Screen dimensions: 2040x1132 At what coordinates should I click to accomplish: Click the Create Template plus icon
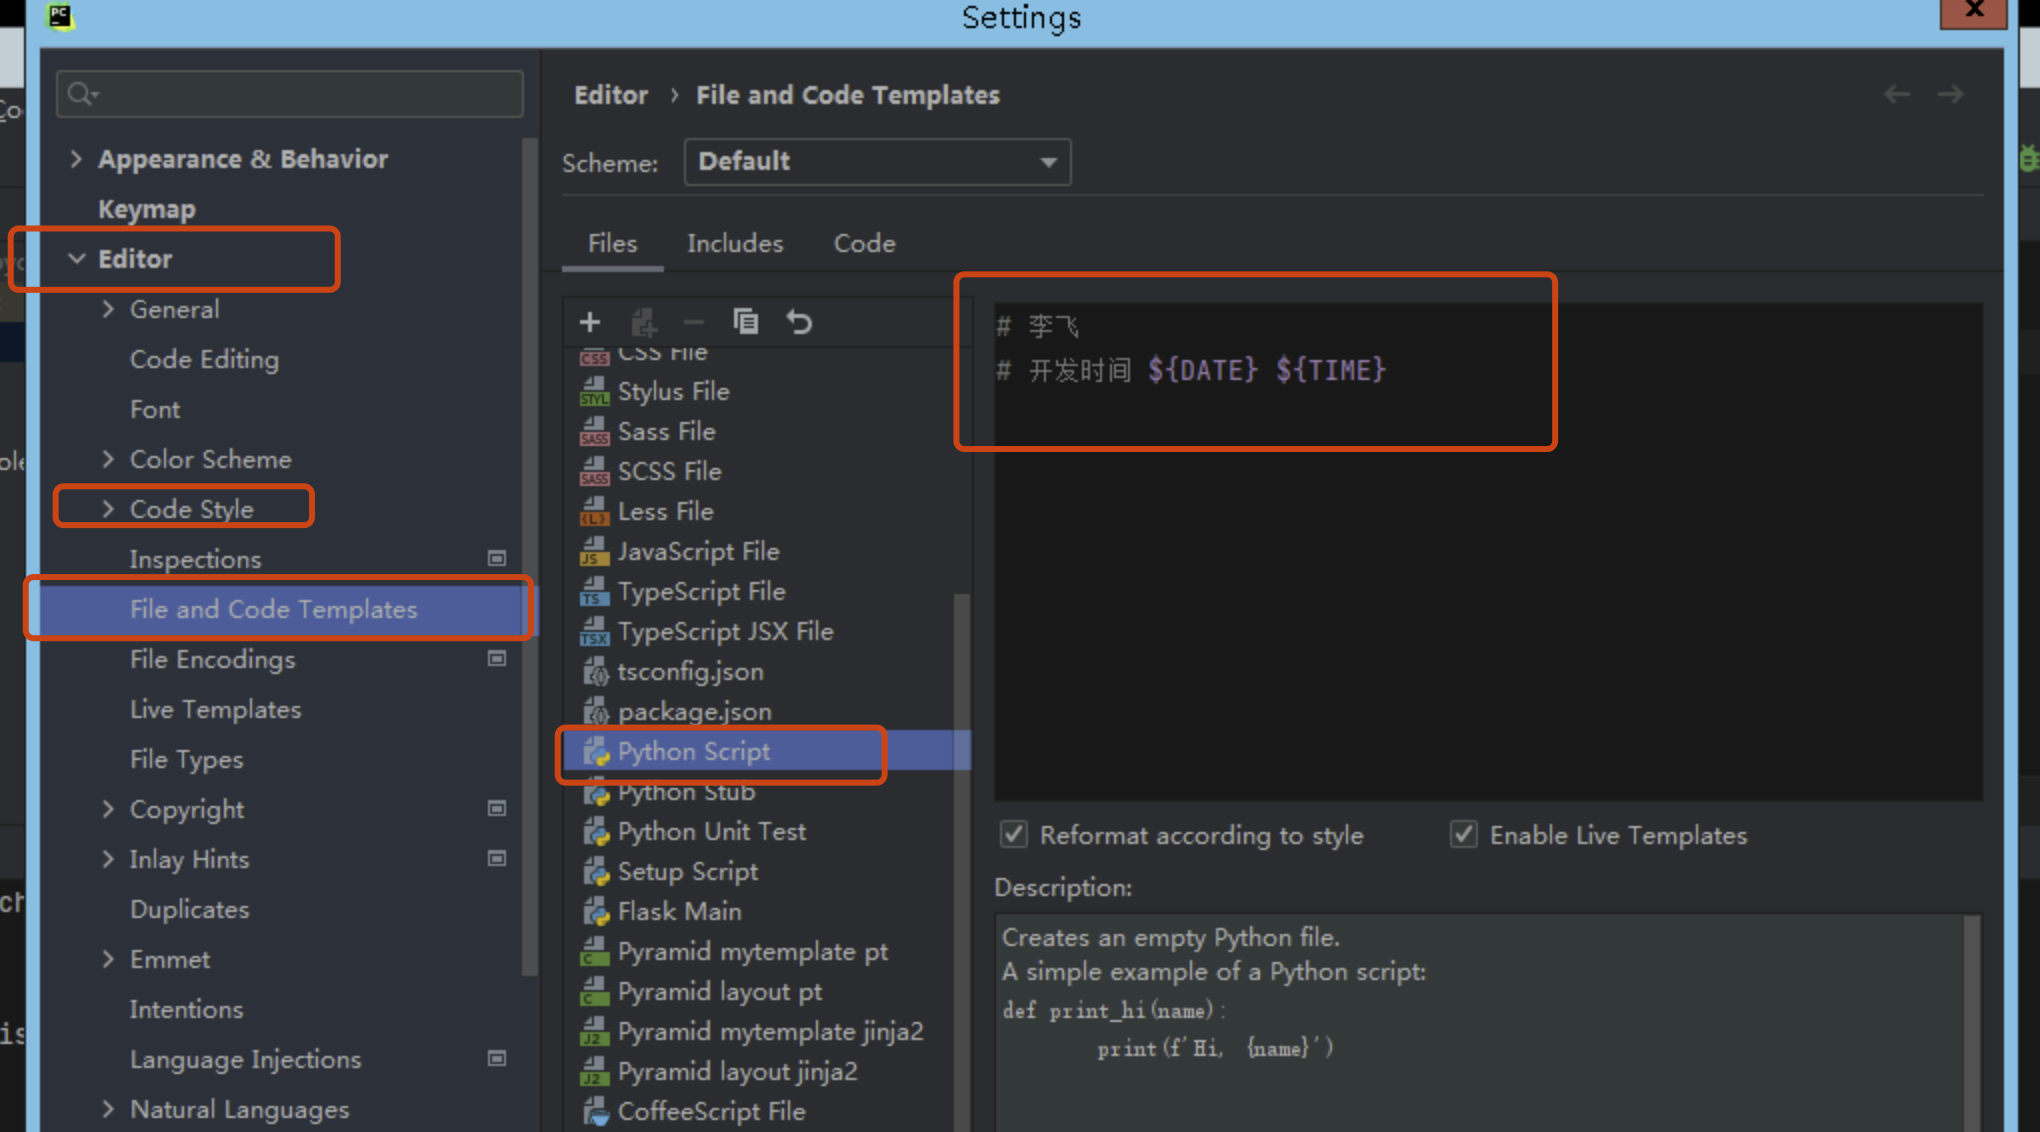(x=590, y=322)
